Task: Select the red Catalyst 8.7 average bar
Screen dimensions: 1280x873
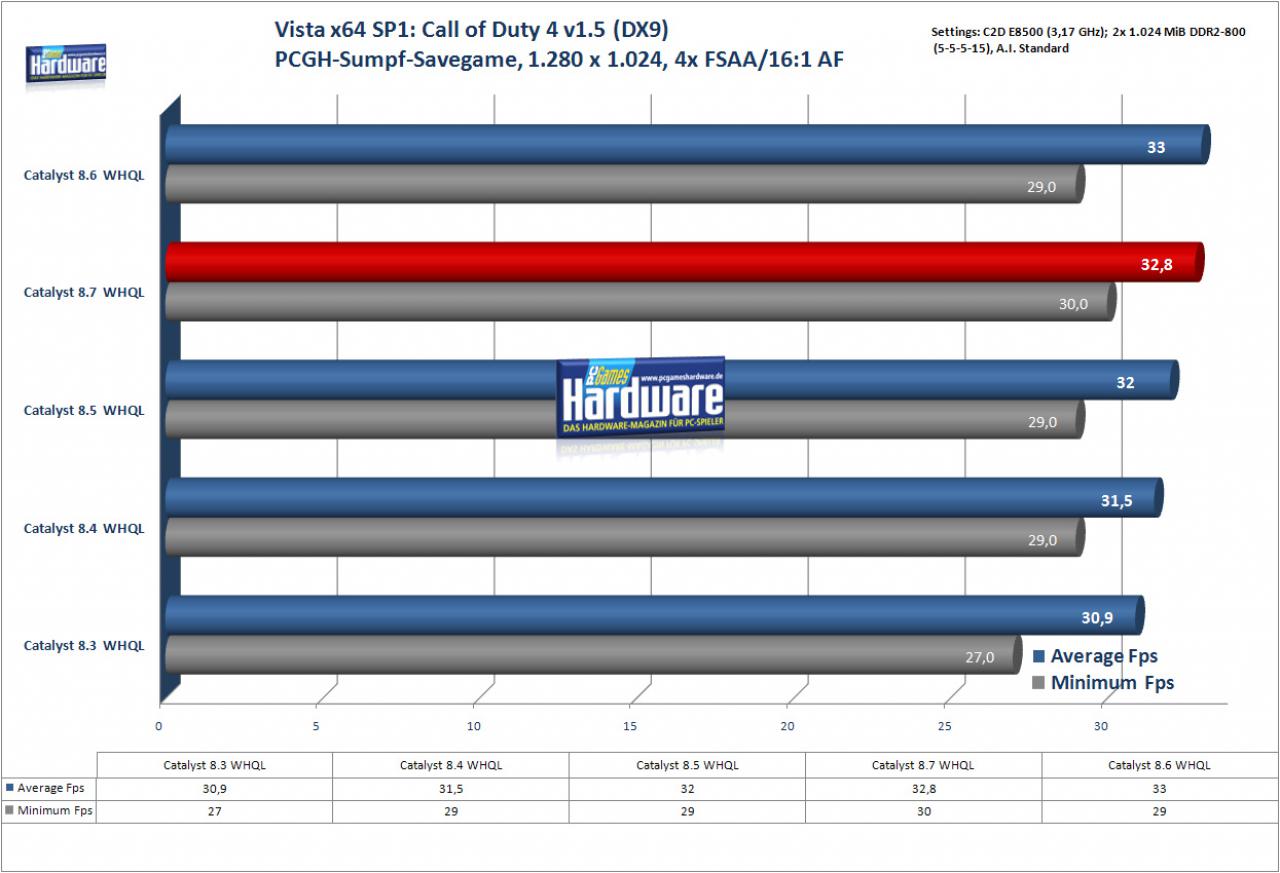Action: point(685,262)
